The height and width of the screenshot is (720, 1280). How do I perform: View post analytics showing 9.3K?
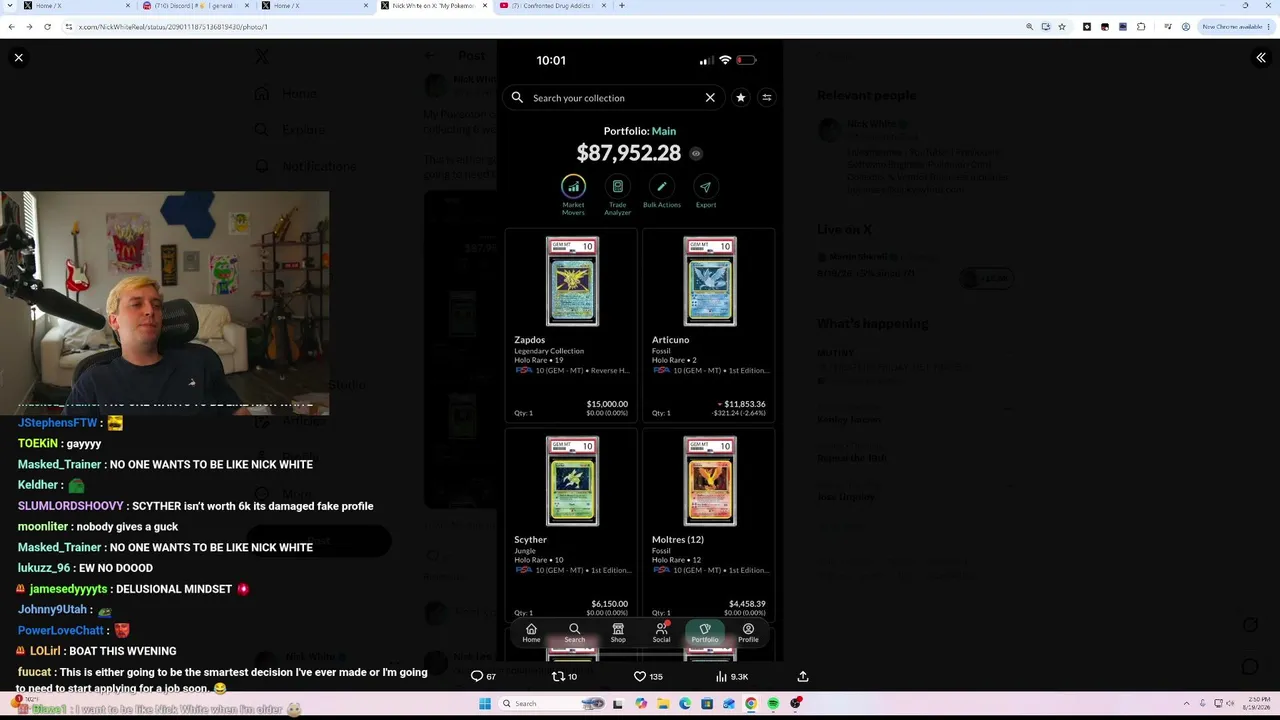732,677
